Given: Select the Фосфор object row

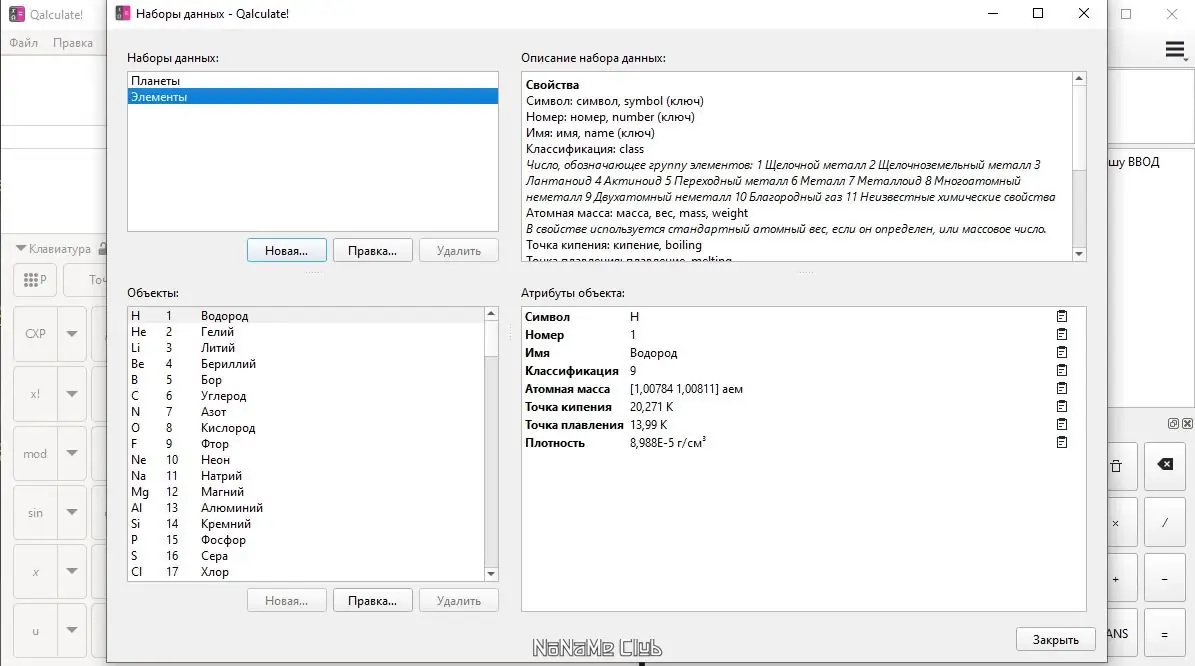Looking at the screenshot, I should pyautogui.click(x=306, y=540).
